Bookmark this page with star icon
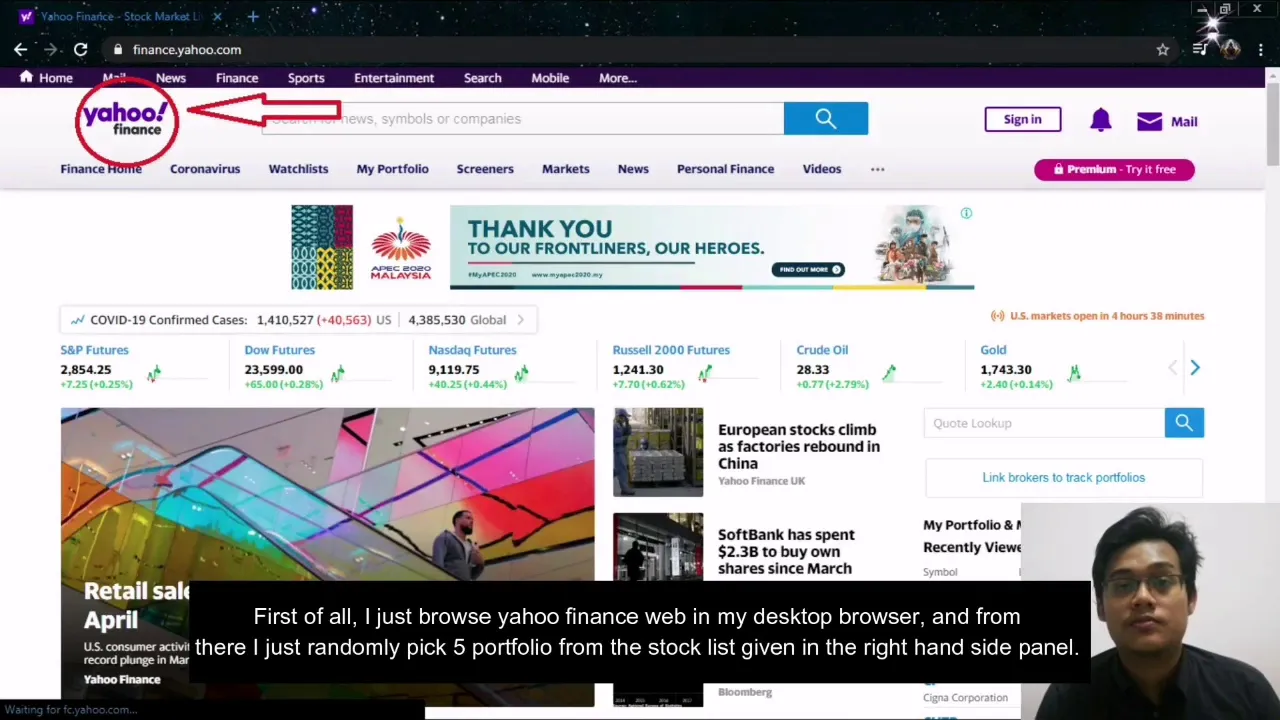The height and width of the screenshot is (720, 1280). [1162, 49]
